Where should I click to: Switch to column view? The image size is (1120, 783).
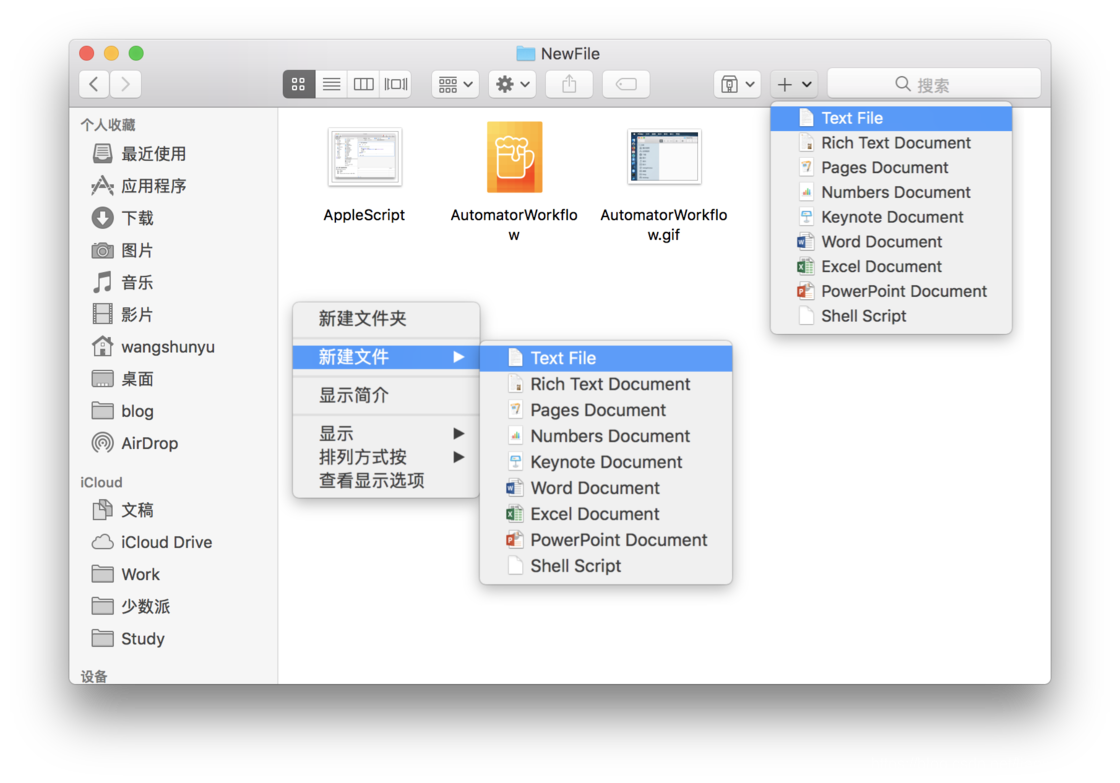pyautogui.click(x=364, y=84)
